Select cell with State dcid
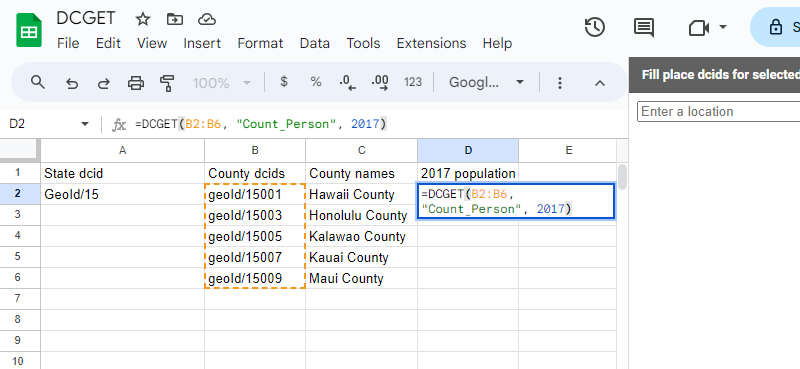This screenshot has width=800, height=369. 122,173
